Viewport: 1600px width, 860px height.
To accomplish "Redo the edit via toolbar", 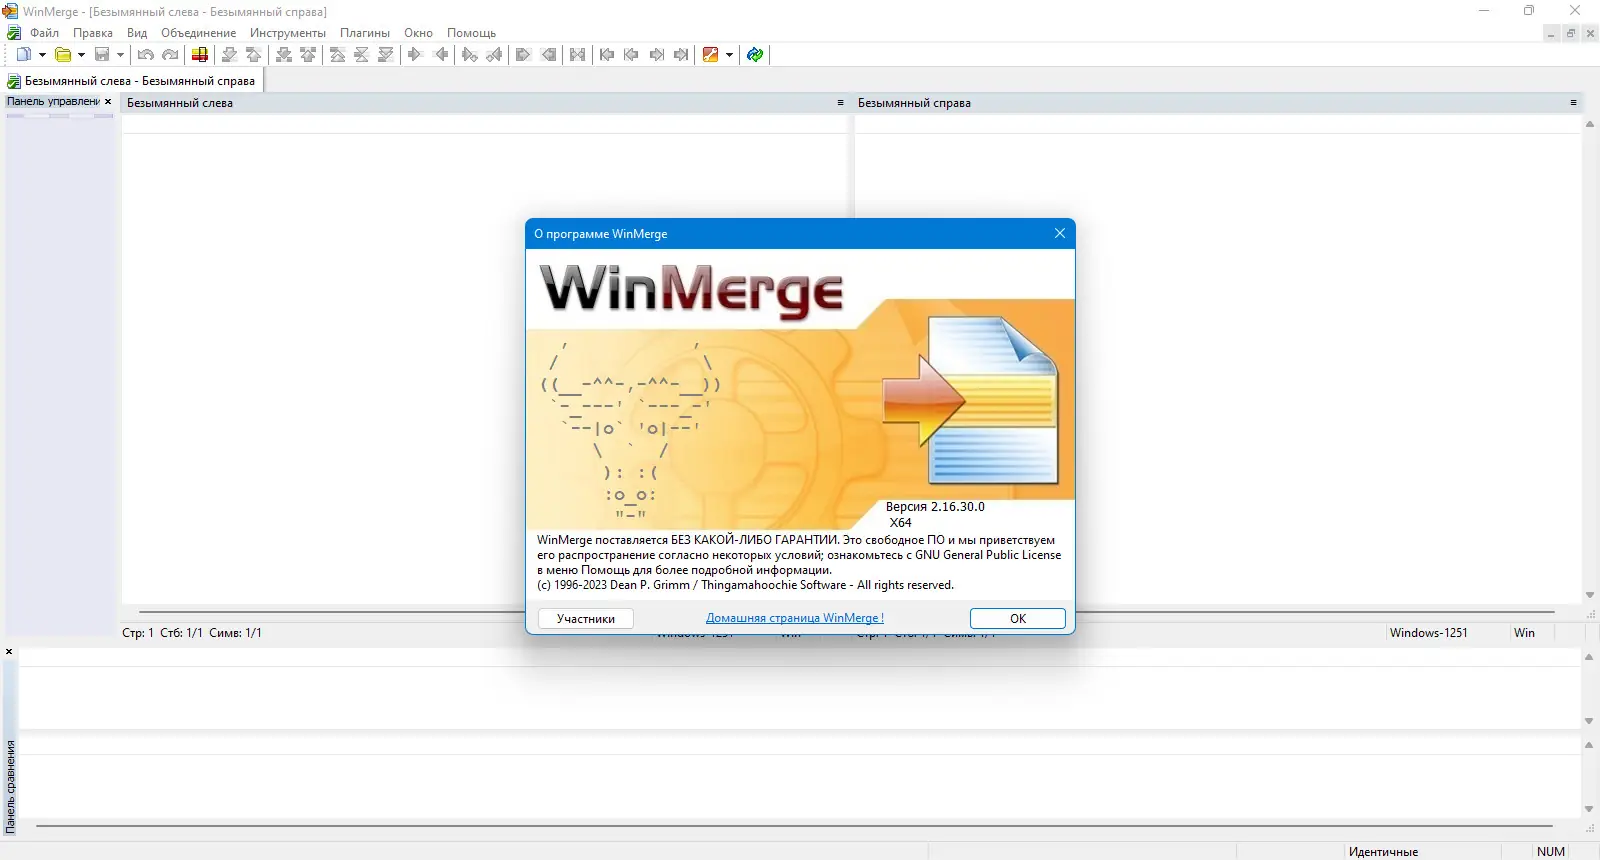I will 171,55.
